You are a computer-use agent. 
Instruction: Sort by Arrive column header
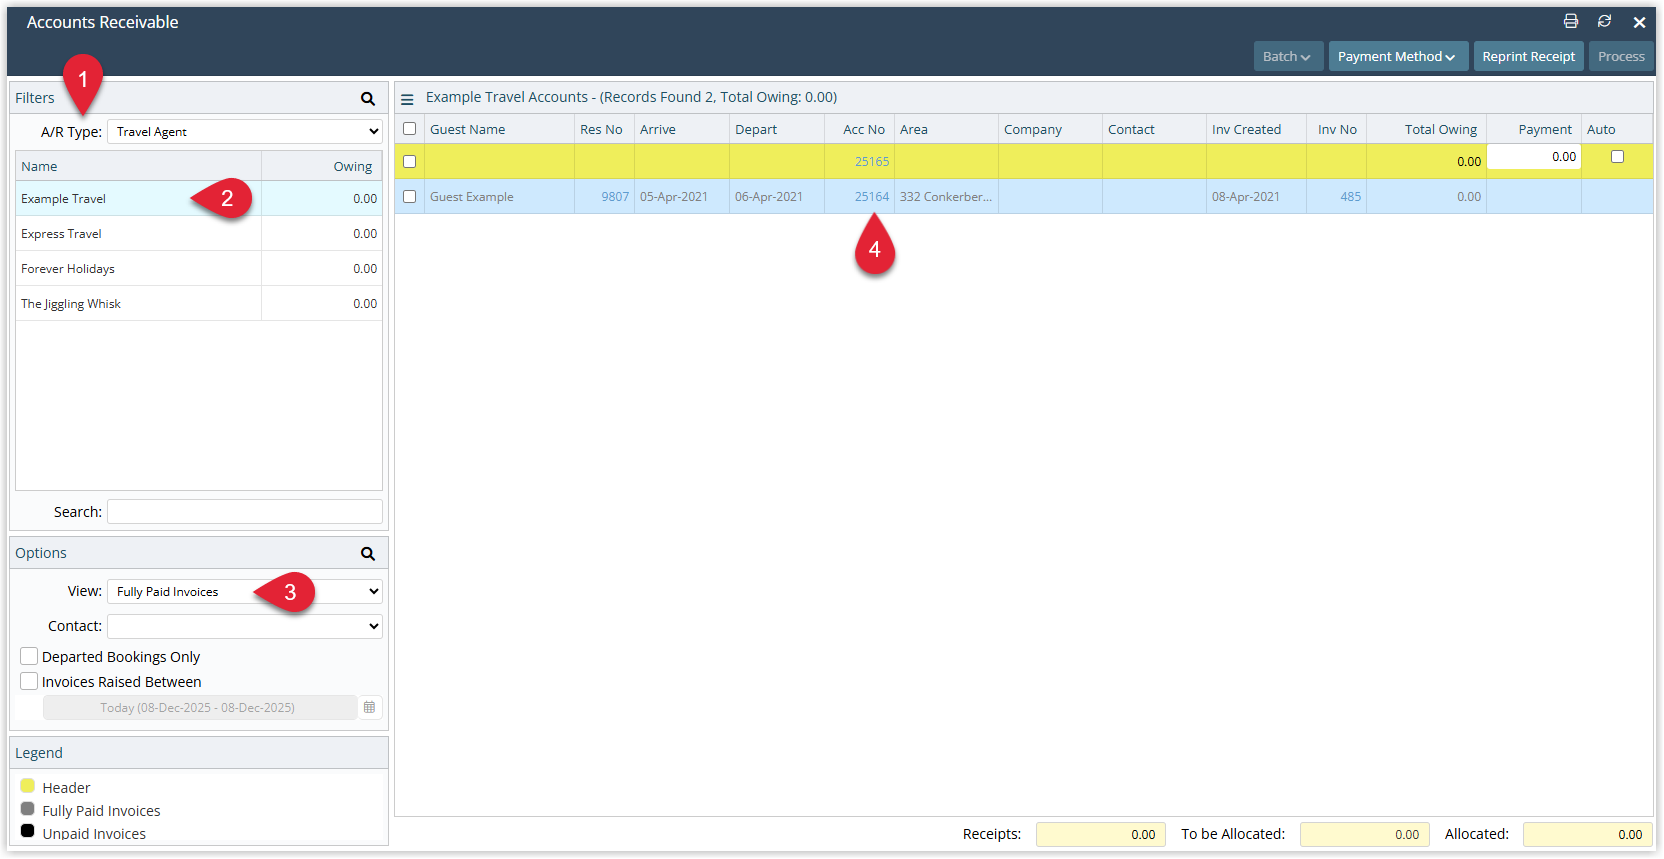click(682, 129)
